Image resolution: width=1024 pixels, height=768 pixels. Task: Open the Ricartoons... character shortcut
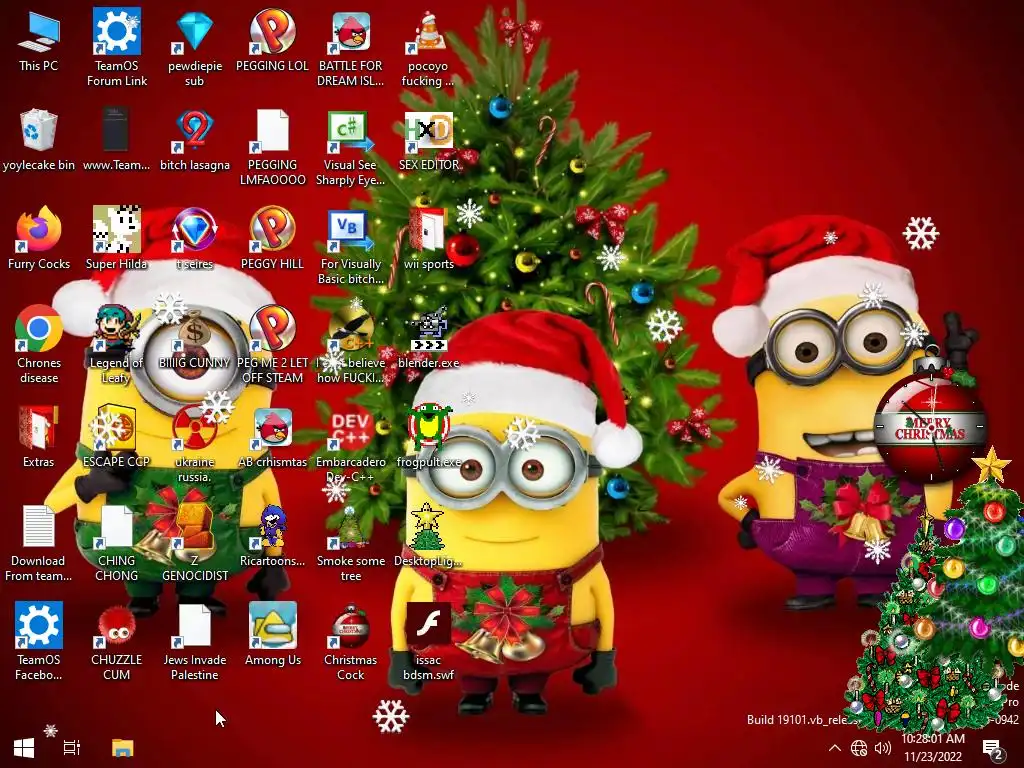(x=272, y=536)
